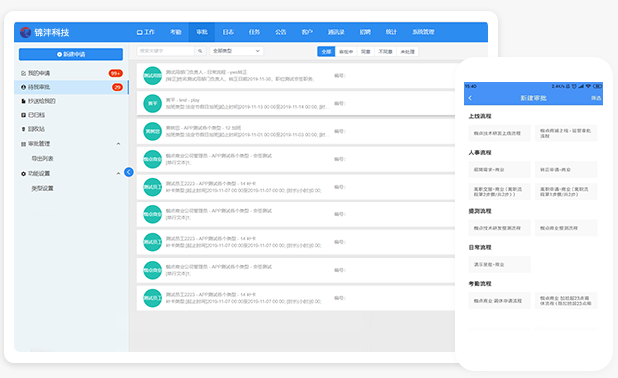Viewport: 618px width, 378px height.
Task: Select the 审批中 status filter
Action: point(346,52)
